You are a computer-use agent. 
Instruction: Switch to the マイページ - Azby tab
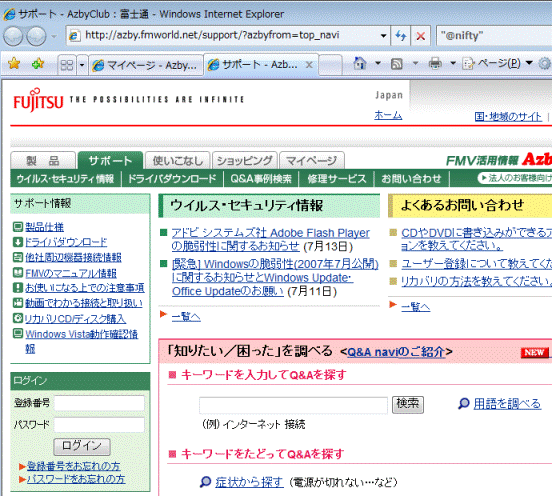[x=145, y=65]
